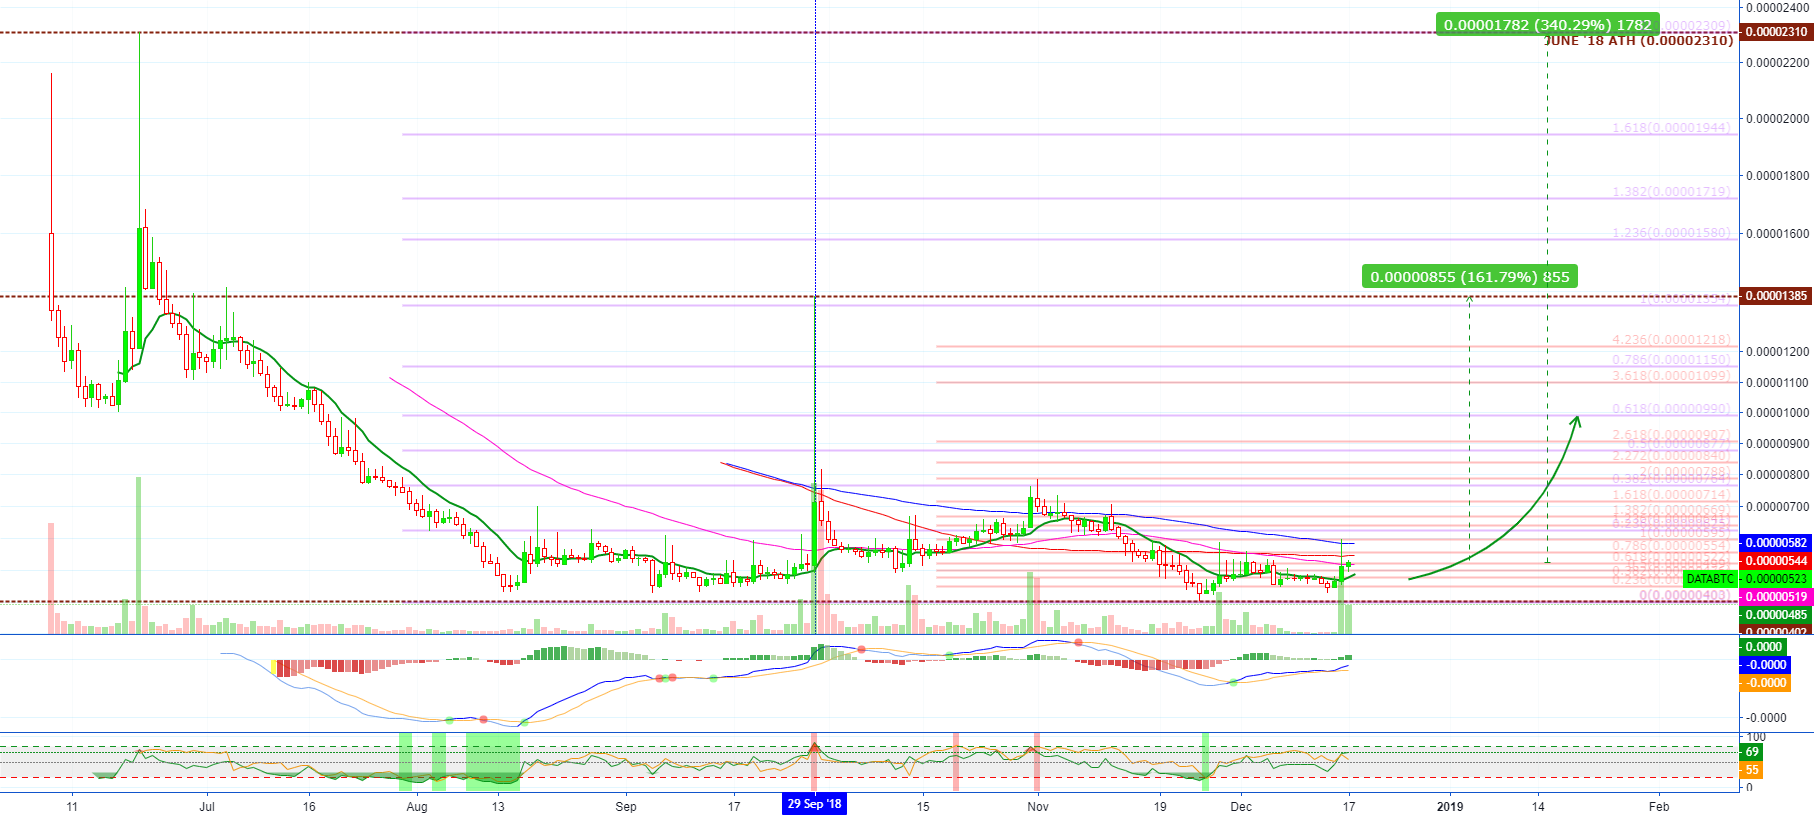Viewport: 1814px width, 818px height.
Task: Select the Sep label on time axis
Action: [626, 807]
